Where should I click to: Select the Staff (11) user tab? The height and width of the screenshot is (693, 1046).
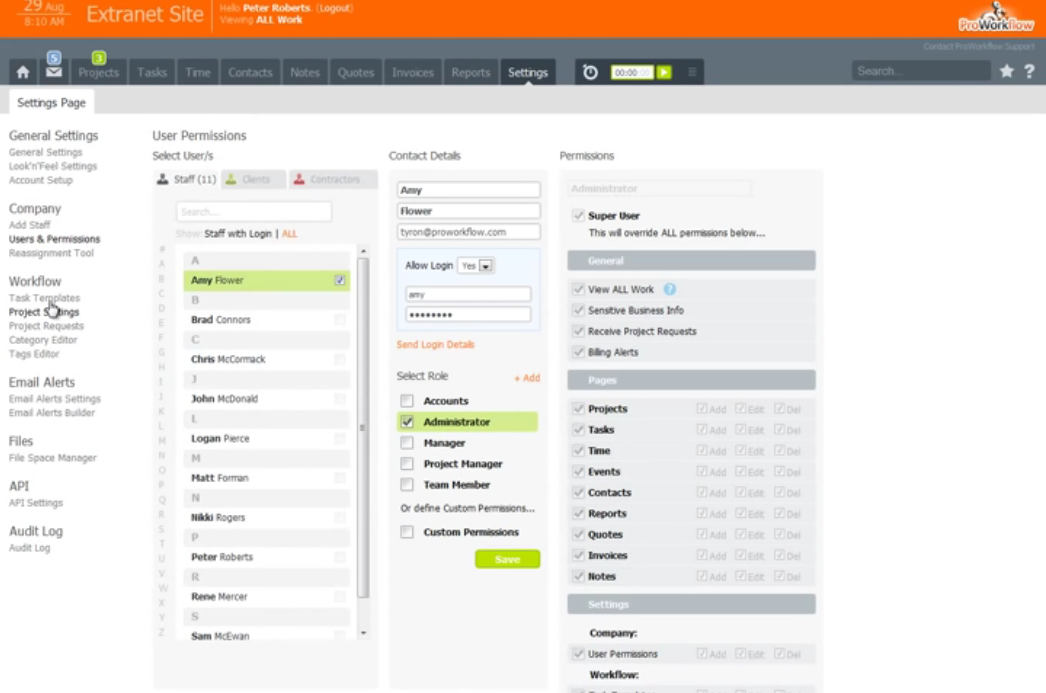coord(186,179)
